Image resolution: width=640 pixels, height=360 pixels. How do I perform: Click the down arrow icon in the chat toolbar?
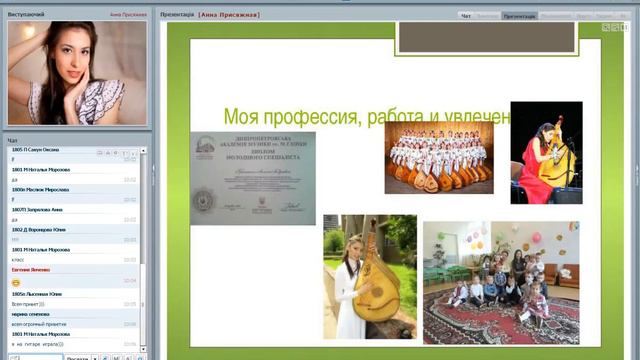point(133,153)
